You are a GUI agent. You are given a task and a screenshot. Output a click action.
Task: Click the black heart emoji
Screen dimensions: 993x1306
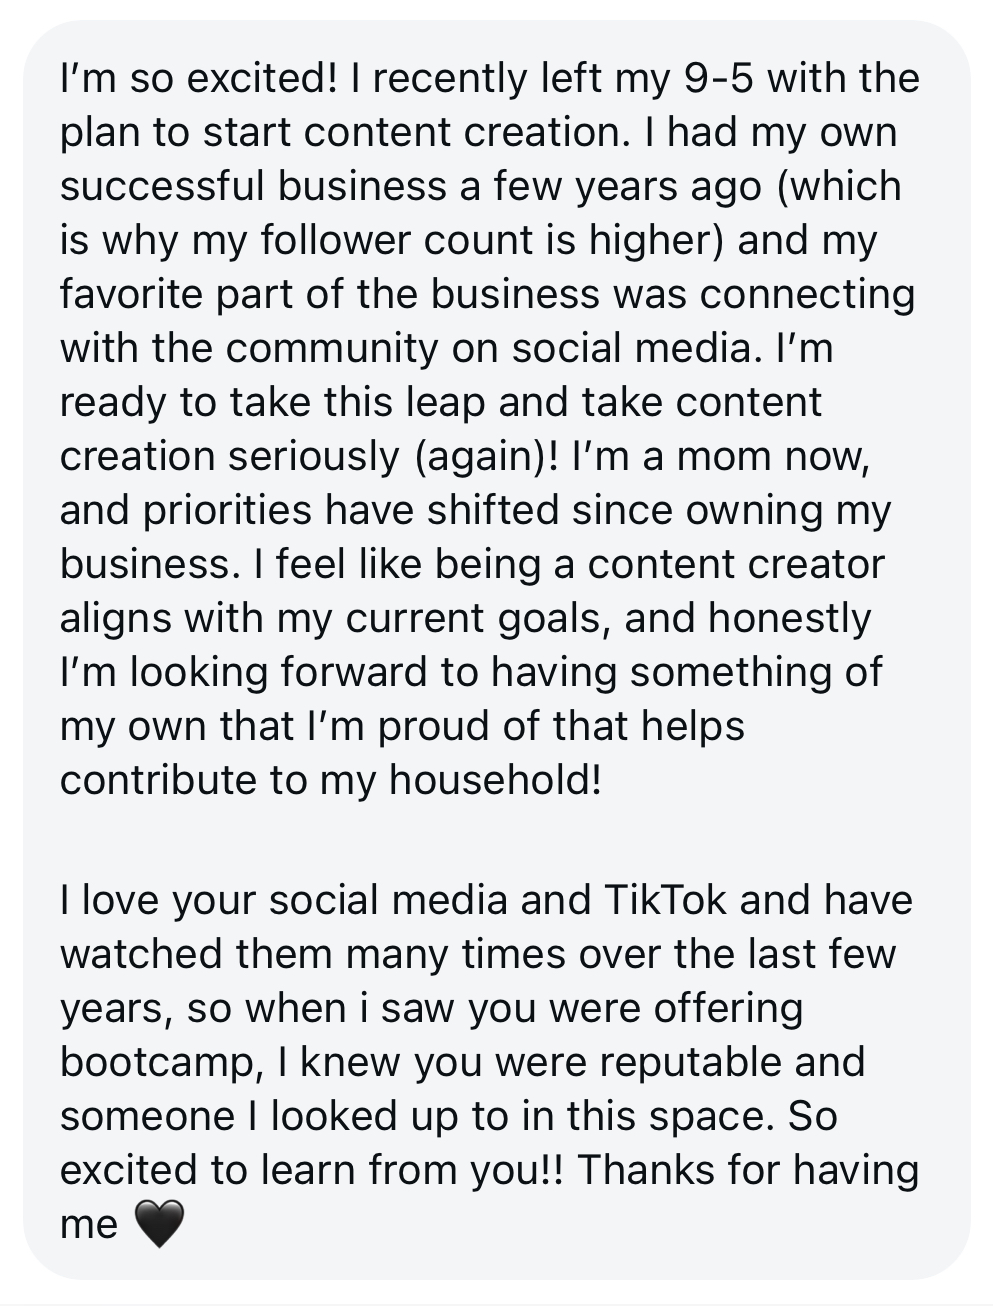158,1224
